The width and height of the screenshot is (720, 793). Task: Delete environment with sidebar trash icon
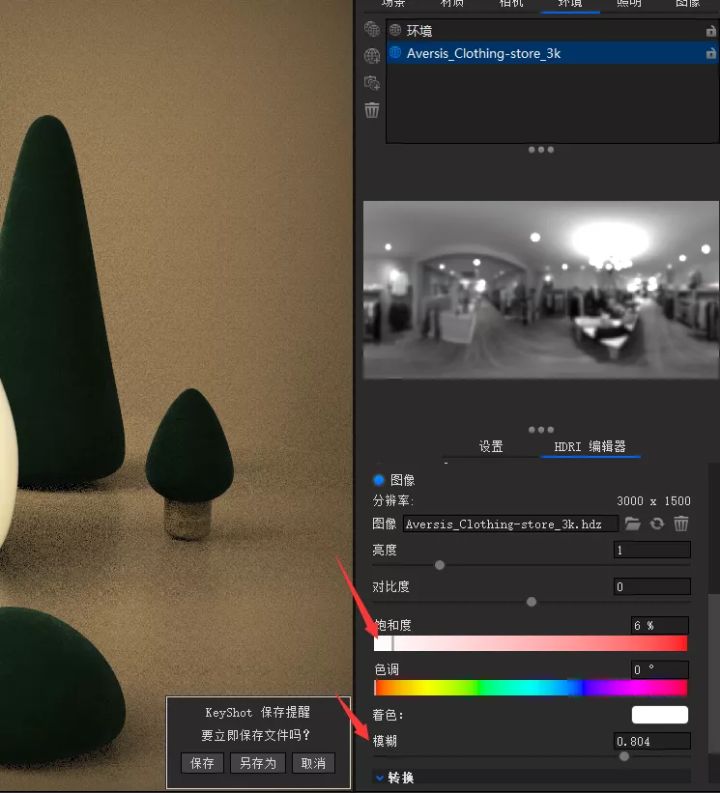click(372, 110)
